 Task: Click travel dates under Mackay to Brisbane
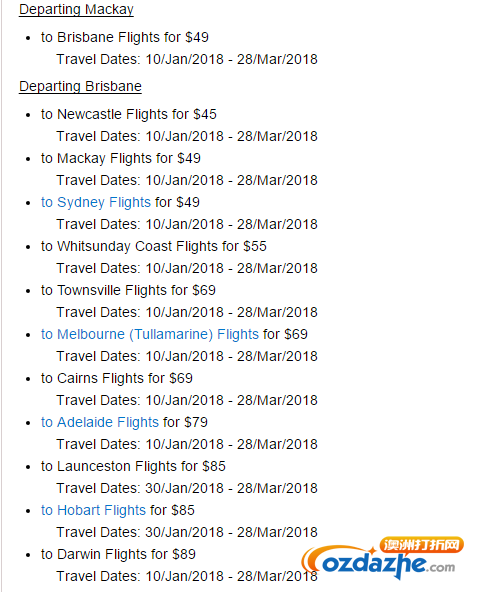pyautogui.click(x=187, y=59)
